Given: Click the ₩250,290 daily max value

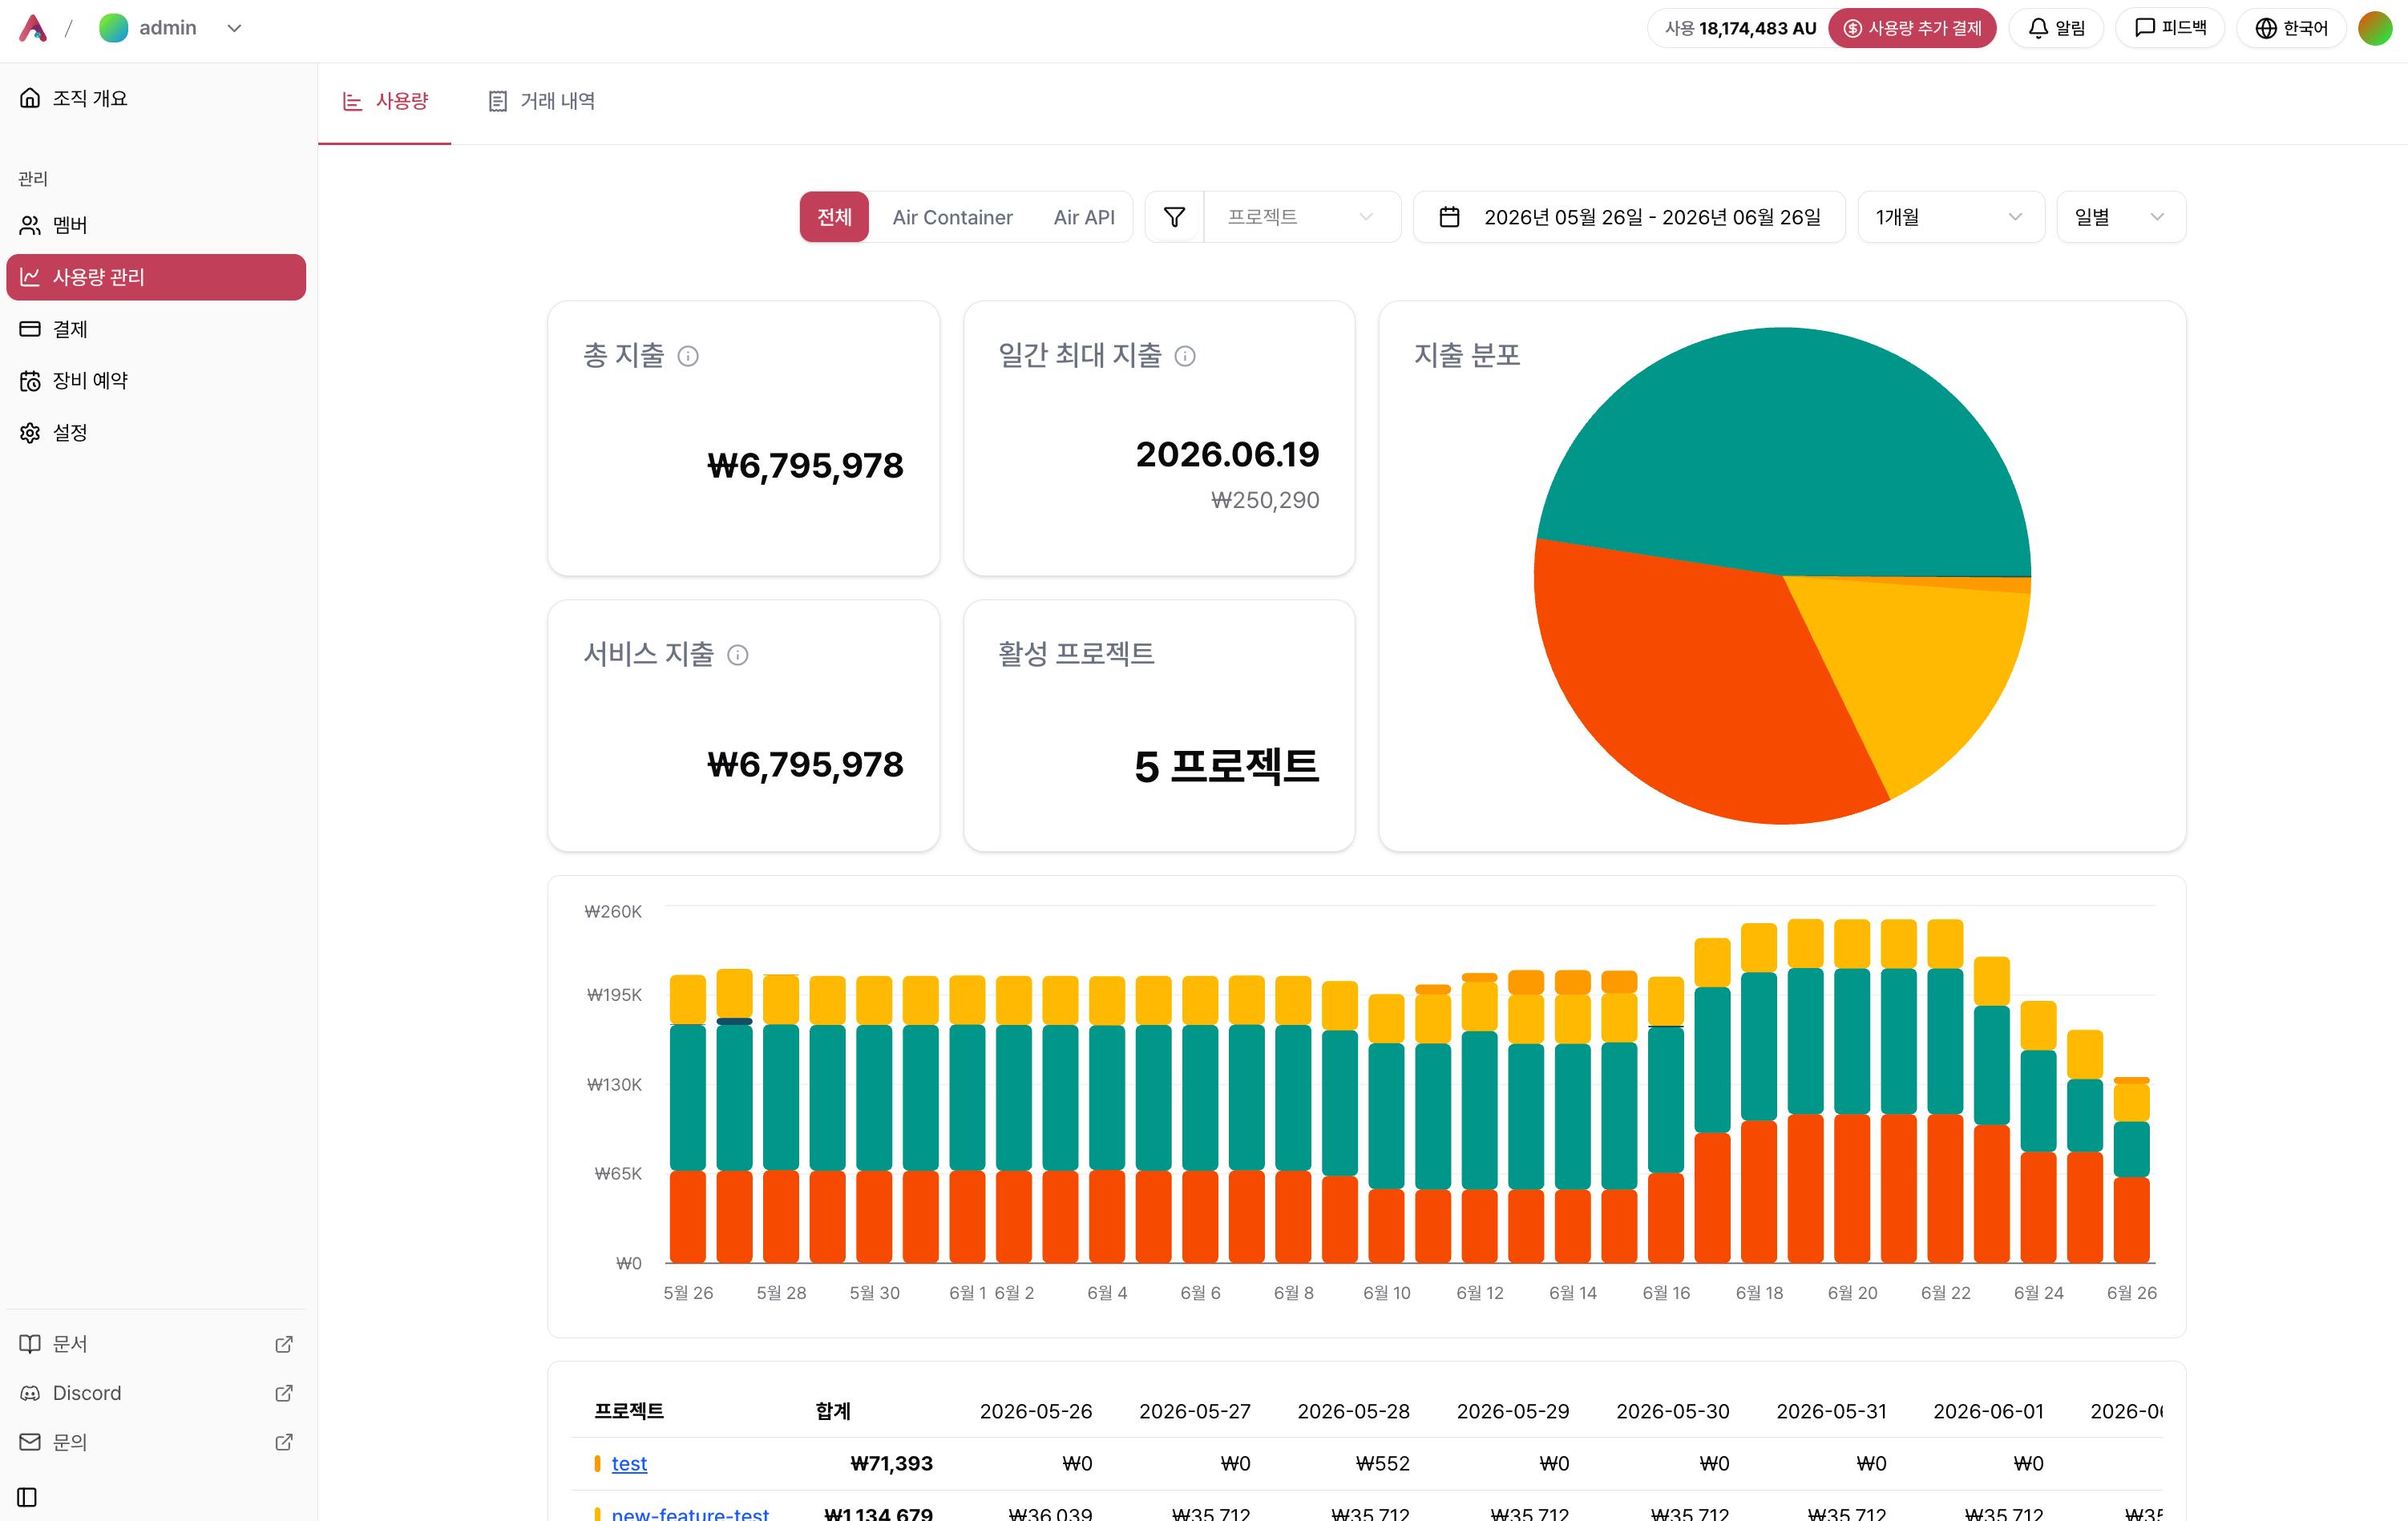Looking at the screenshot, I should (x=1265, y=500).
